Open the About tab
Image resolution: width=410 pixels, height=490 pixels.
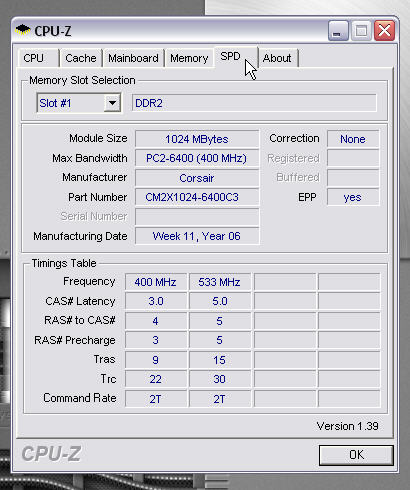(277, 58)
